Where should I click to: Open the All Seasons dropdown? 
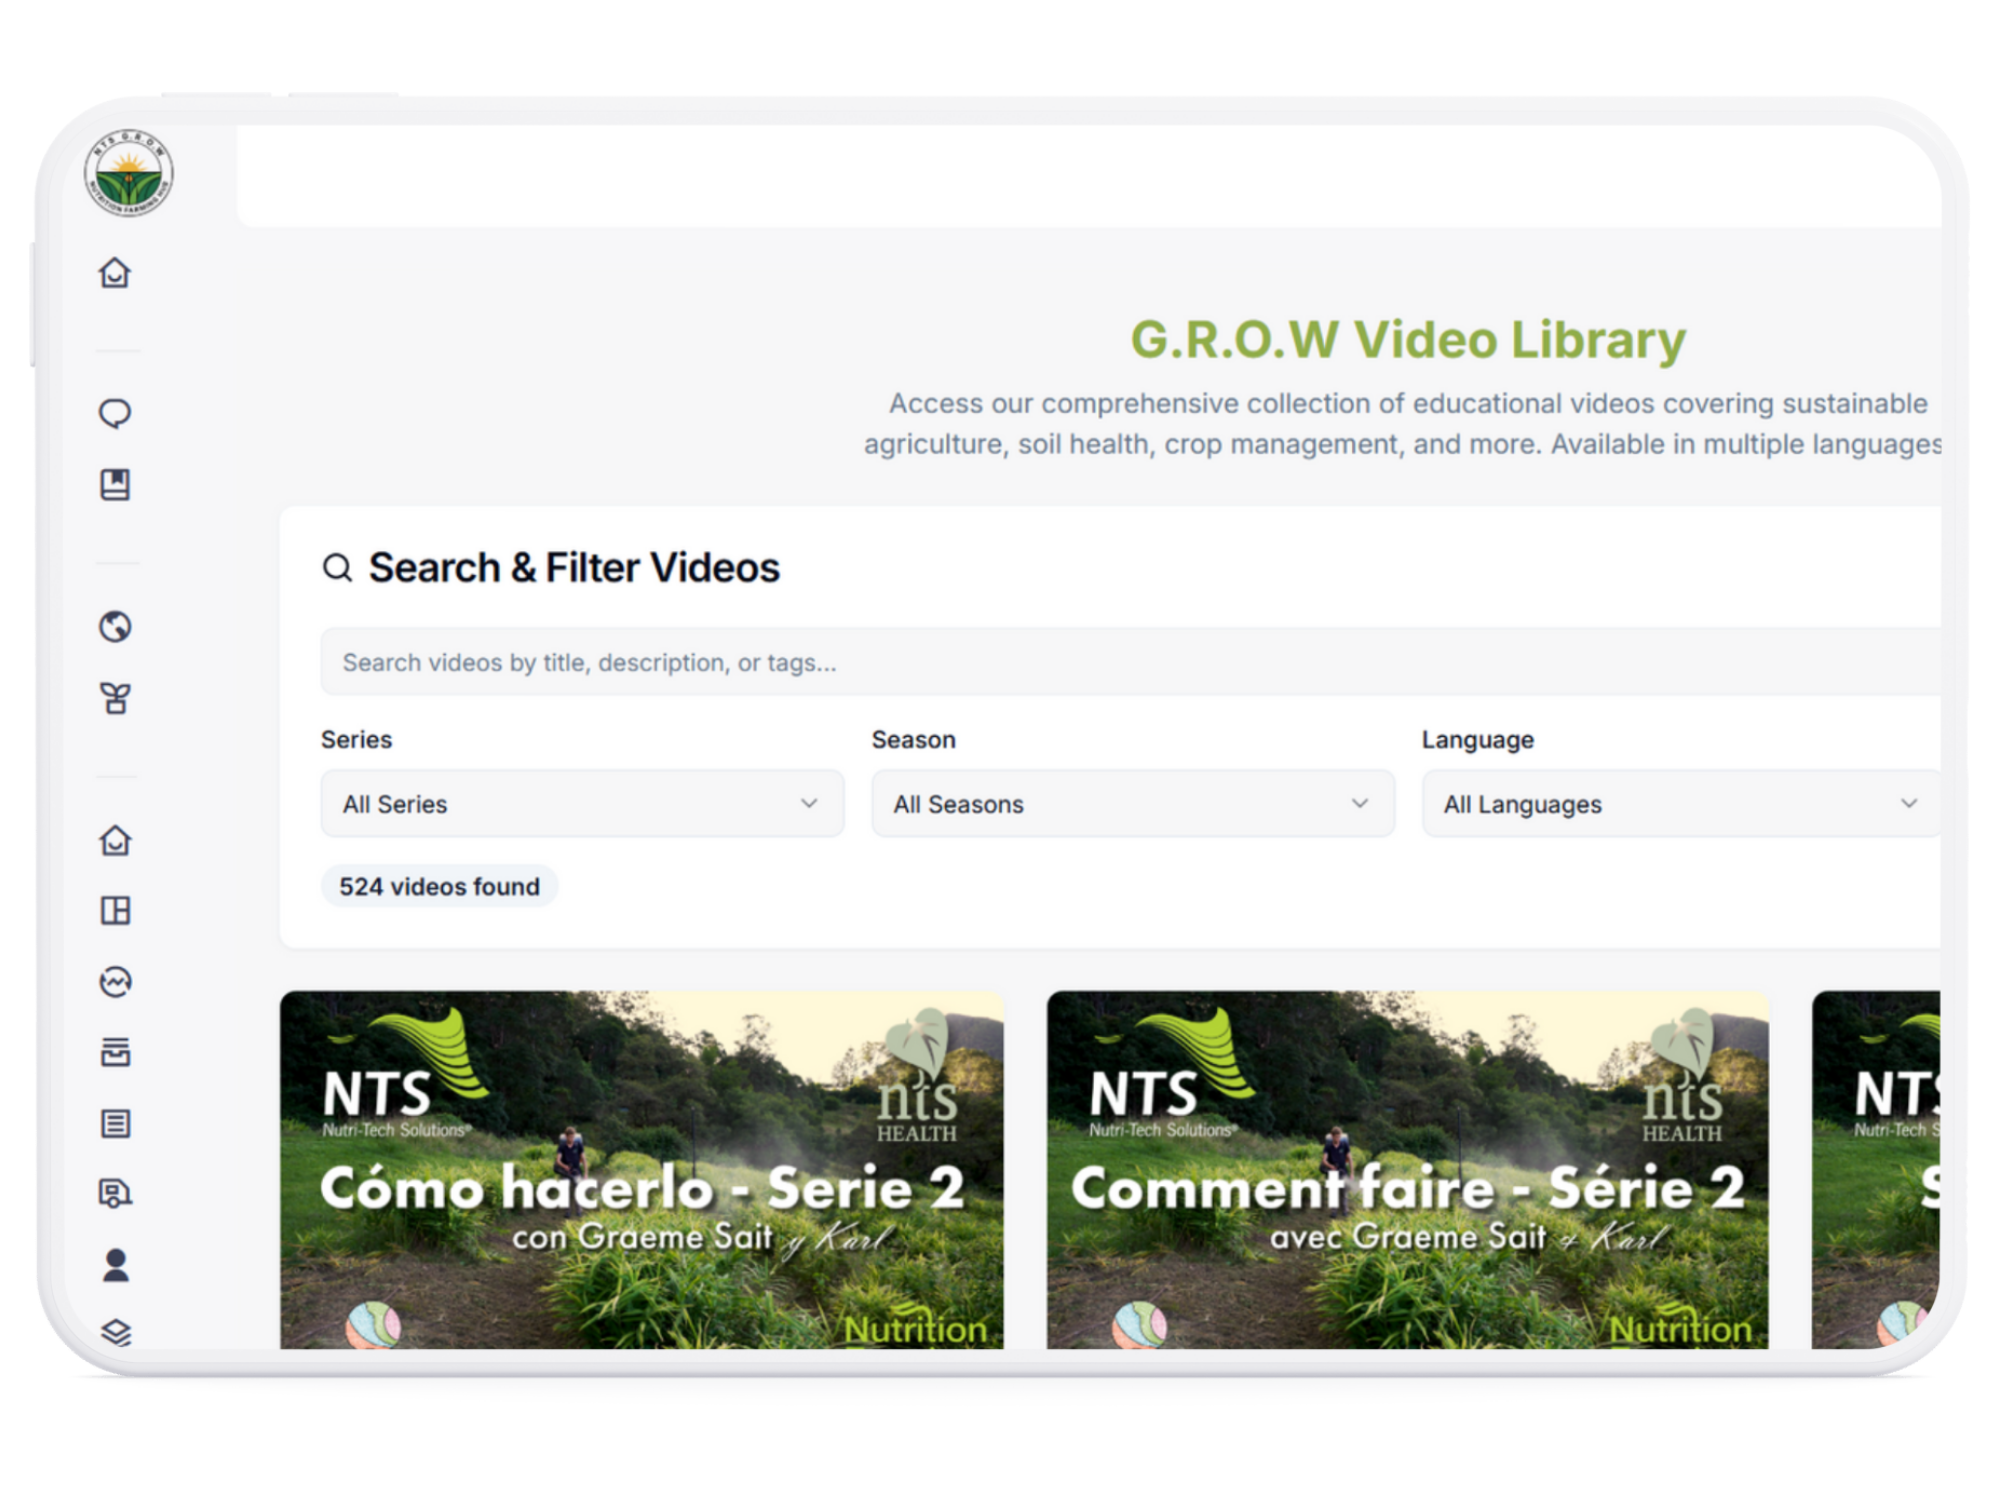(1132, 803)
